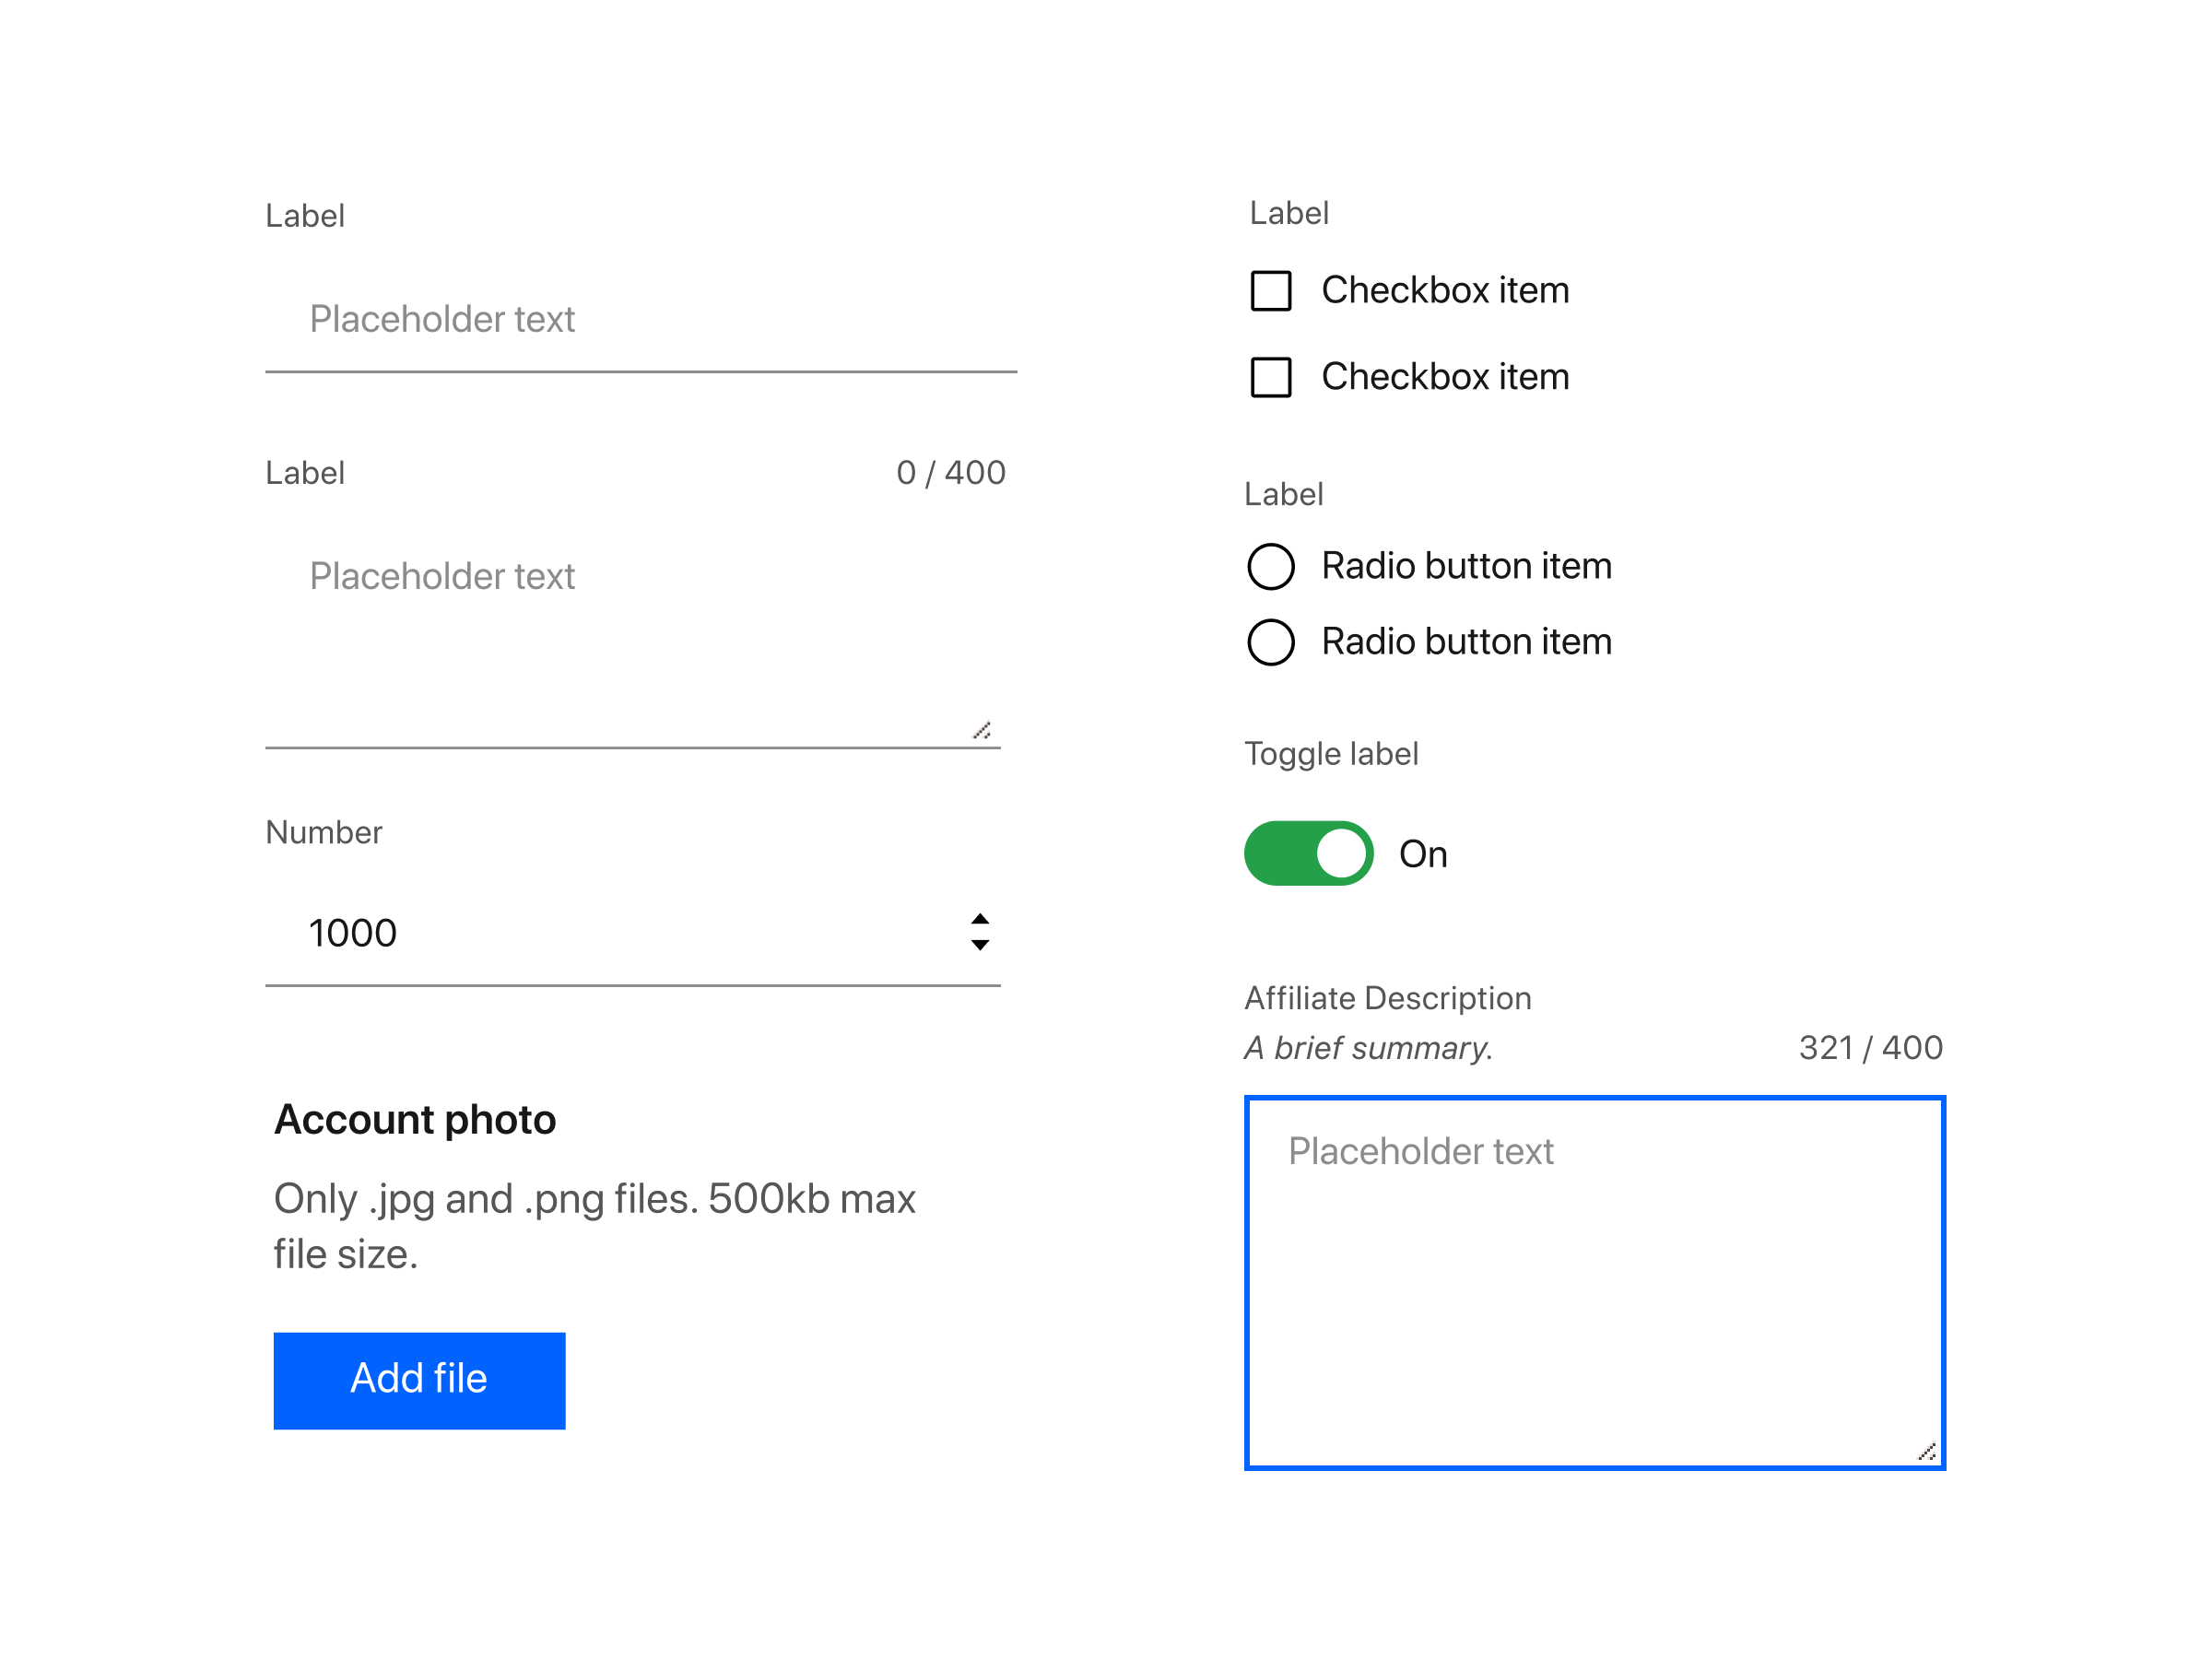Decrease the Number value with the down arrow
This screenshot has width=2212, height=1659.
pos(980,945)
